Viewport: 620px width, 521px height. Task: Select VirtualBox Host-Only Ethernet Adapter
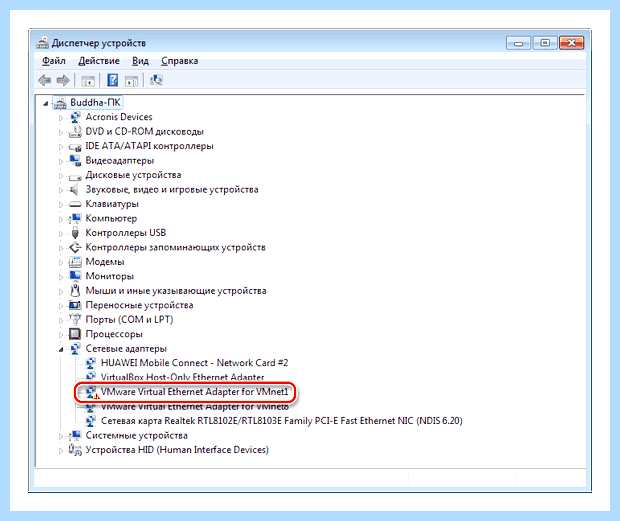point(182,377)
